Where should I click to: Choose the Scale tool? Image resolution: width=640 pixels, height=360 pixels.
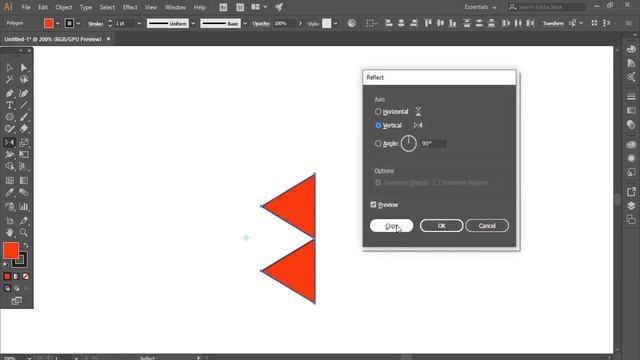click(x=24, y=142)
